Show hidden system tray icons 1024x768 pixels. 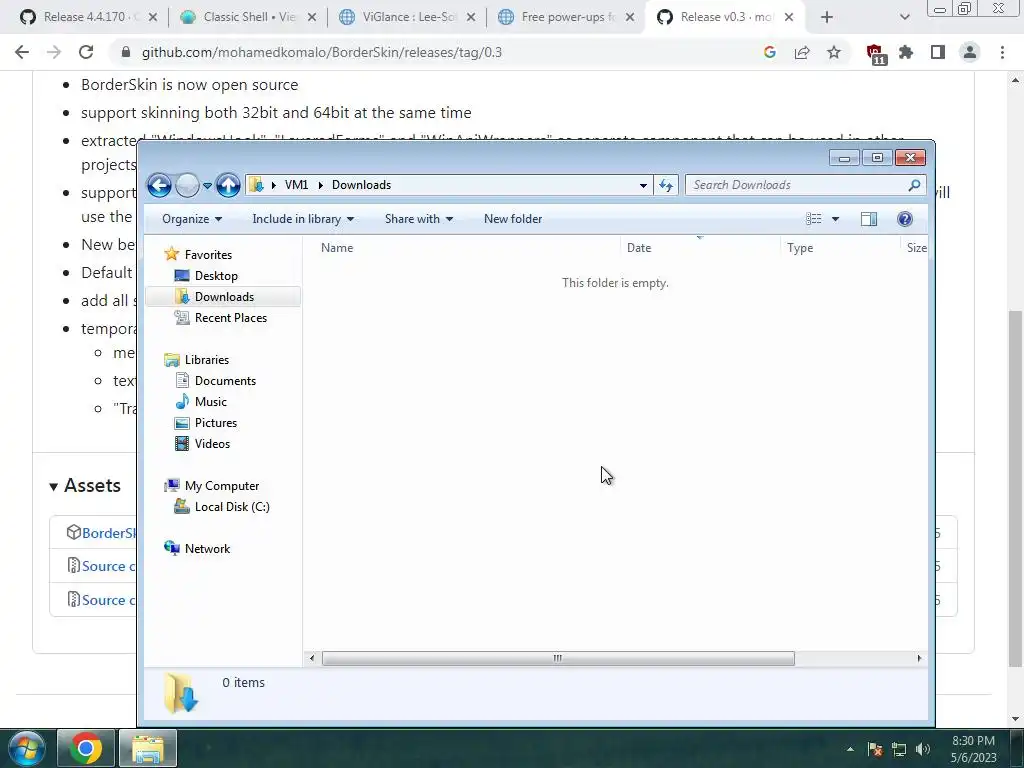coord(850,749)
